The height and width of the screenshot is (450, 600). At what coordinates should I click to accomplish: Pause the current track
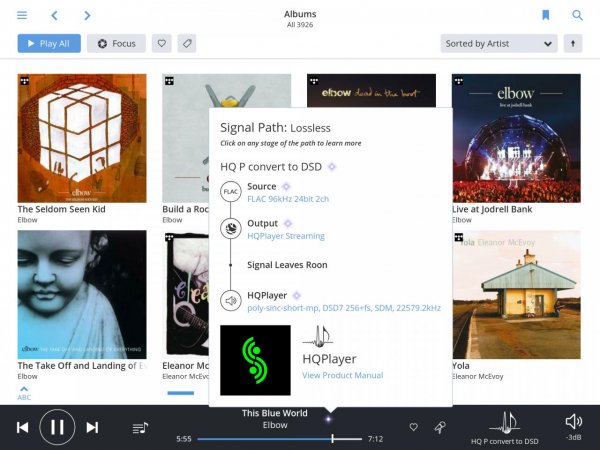pyautogui.click(x=57, y=427)
